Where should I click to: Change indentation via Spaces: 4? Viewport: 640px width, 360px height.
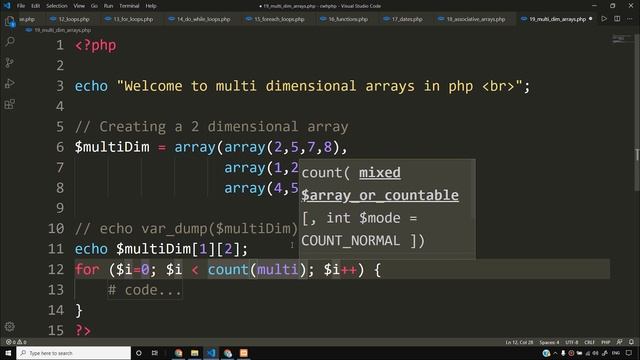coord(549,342)
